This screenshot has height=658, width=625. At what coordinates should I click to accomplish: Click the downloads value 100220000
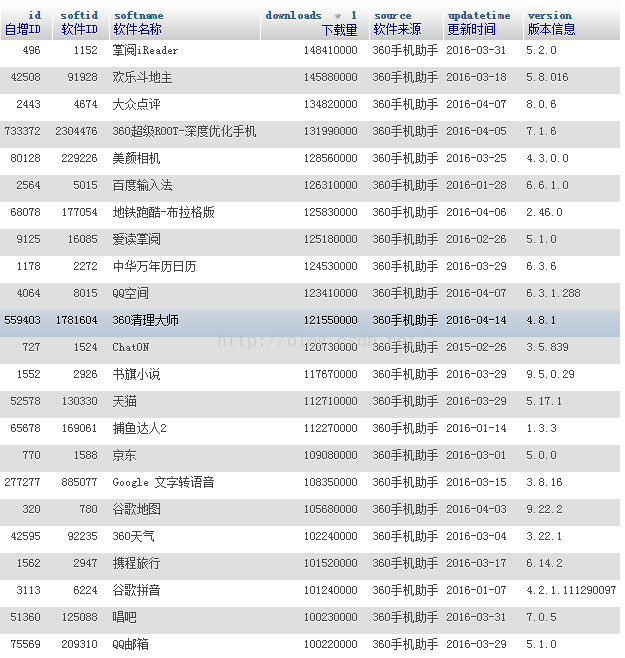coord(330,644)
